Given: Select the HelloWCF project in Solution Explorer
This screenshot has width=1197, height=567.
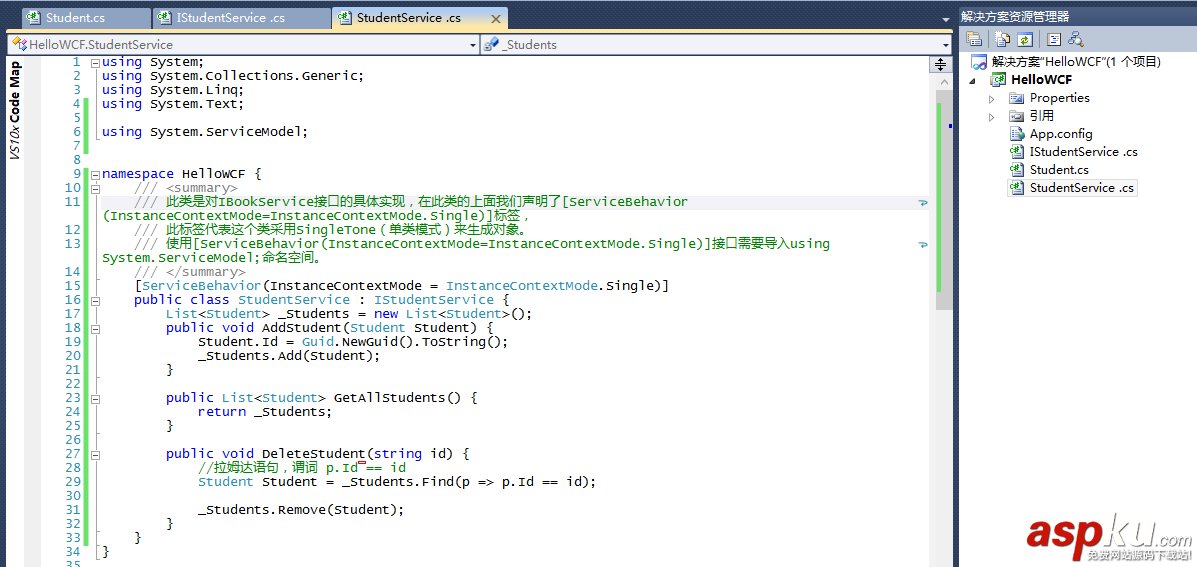Looking at the screenshot, I should coord(1041,79).
